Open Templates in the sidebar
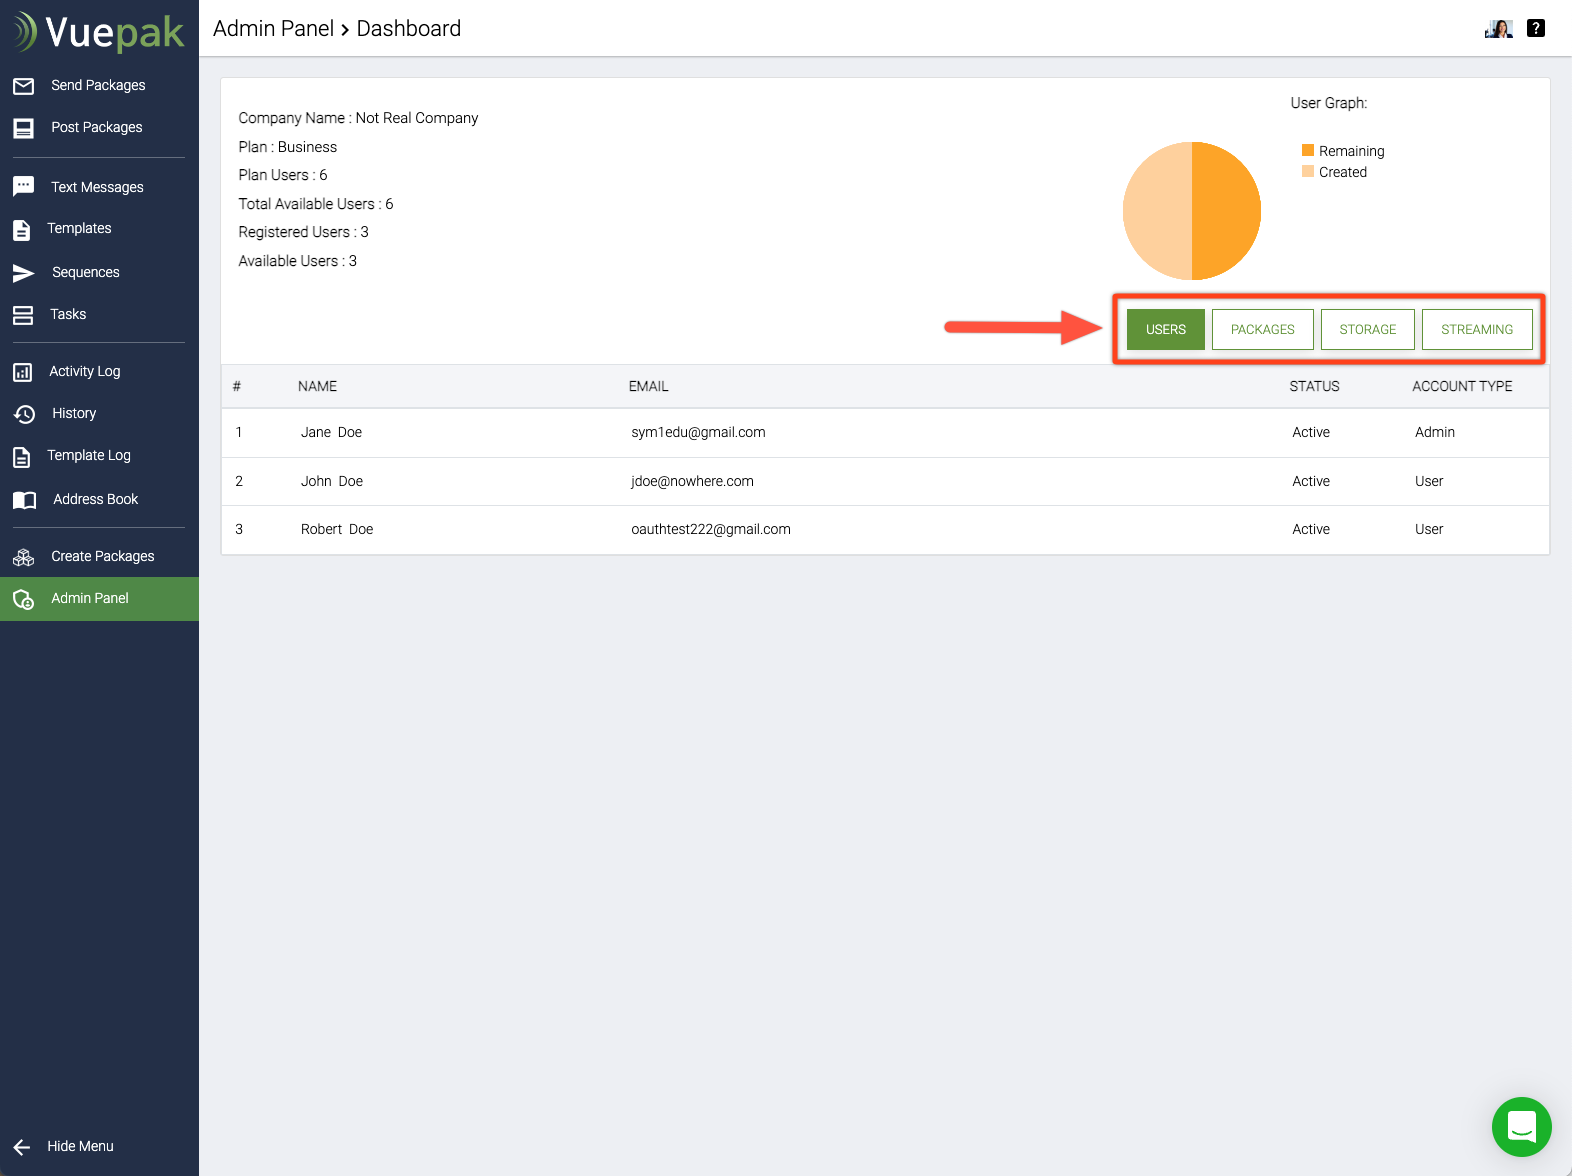 click(x=79, y=229)
